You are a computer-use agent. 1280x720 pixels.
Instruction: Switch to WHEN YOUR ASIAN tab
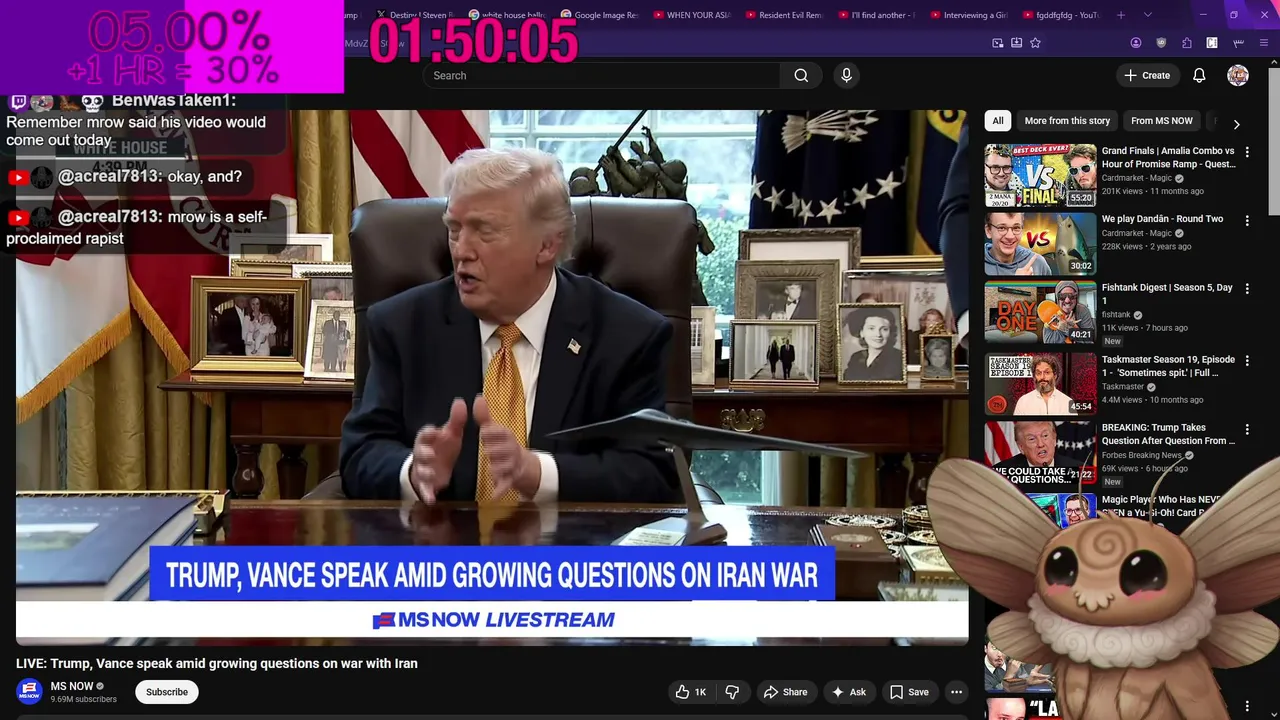(x=691, y=15)
